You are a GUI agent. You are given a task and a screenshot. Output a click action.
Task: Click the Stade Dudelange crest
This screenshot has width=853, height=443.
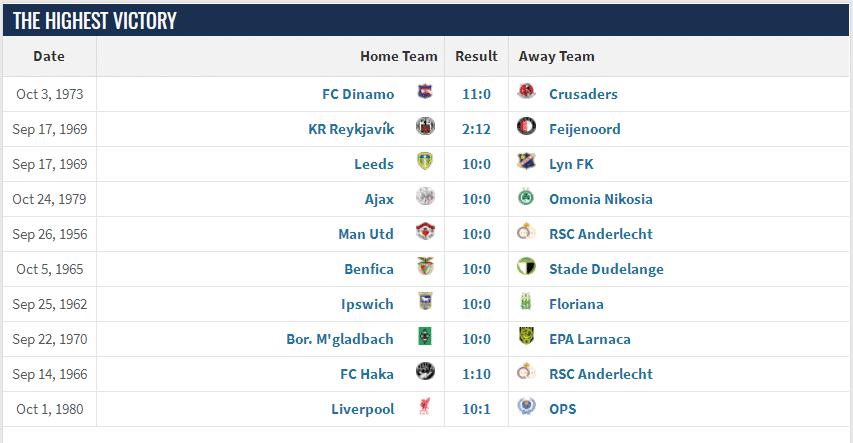coord(526,266)
